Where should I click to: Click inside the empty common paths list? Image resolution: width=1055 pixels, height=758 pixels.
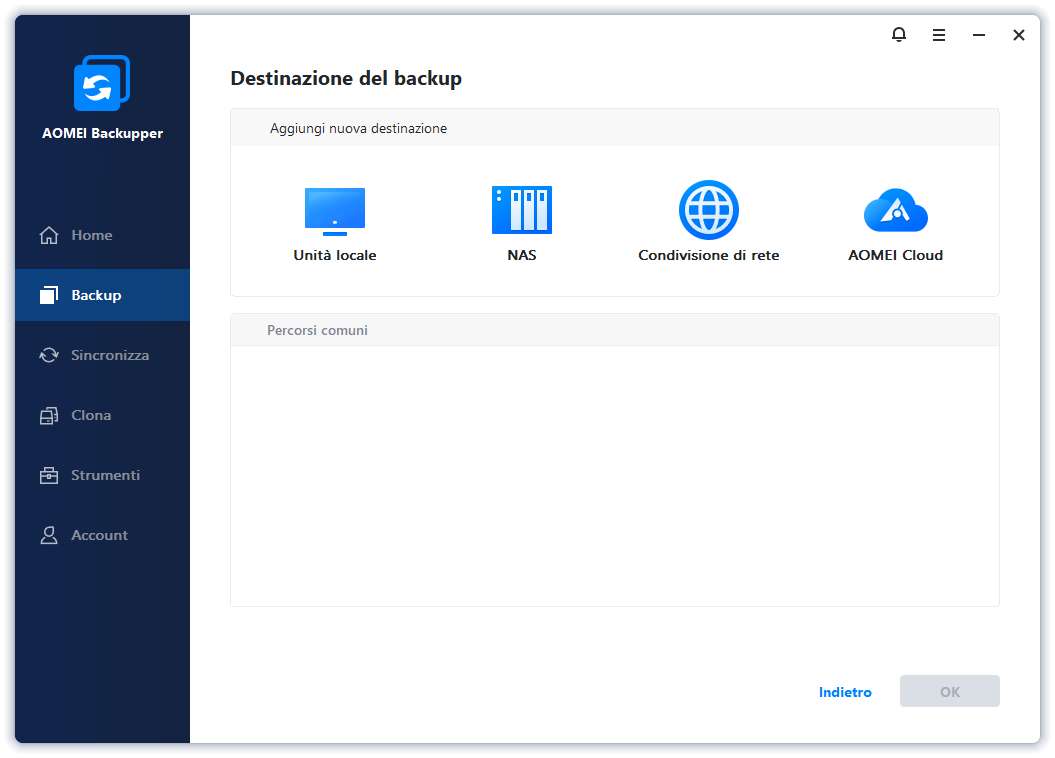(x=614, y=475)
